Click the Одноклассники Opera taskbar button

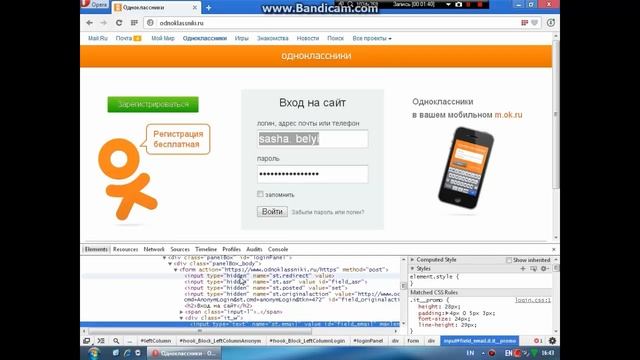[184, 353]
